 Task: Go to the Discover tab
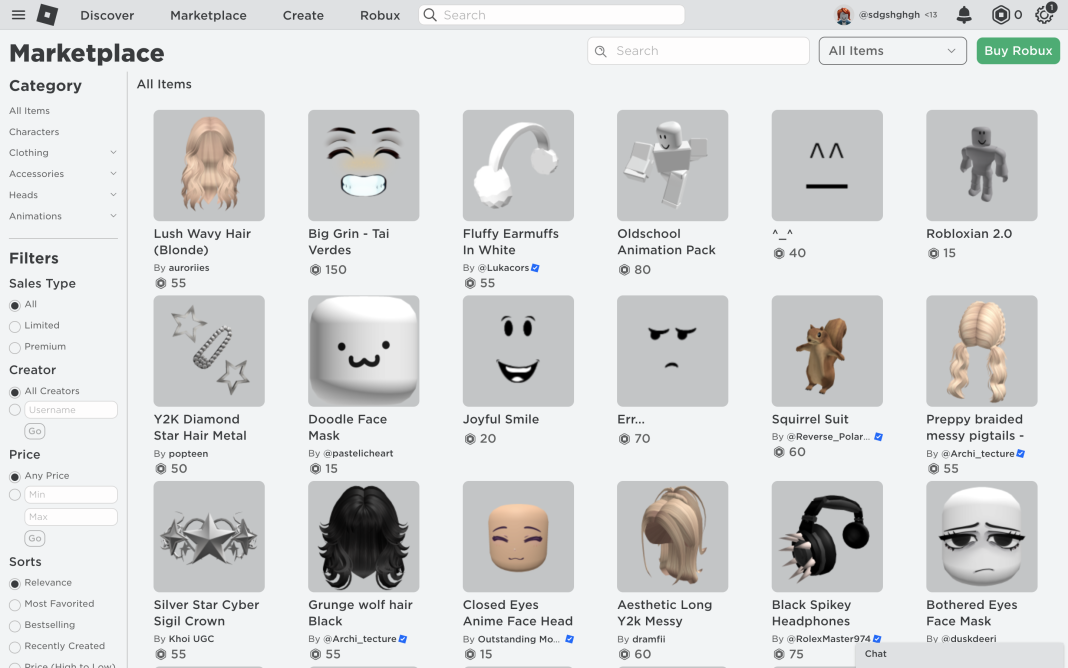(x=107, y=15)
